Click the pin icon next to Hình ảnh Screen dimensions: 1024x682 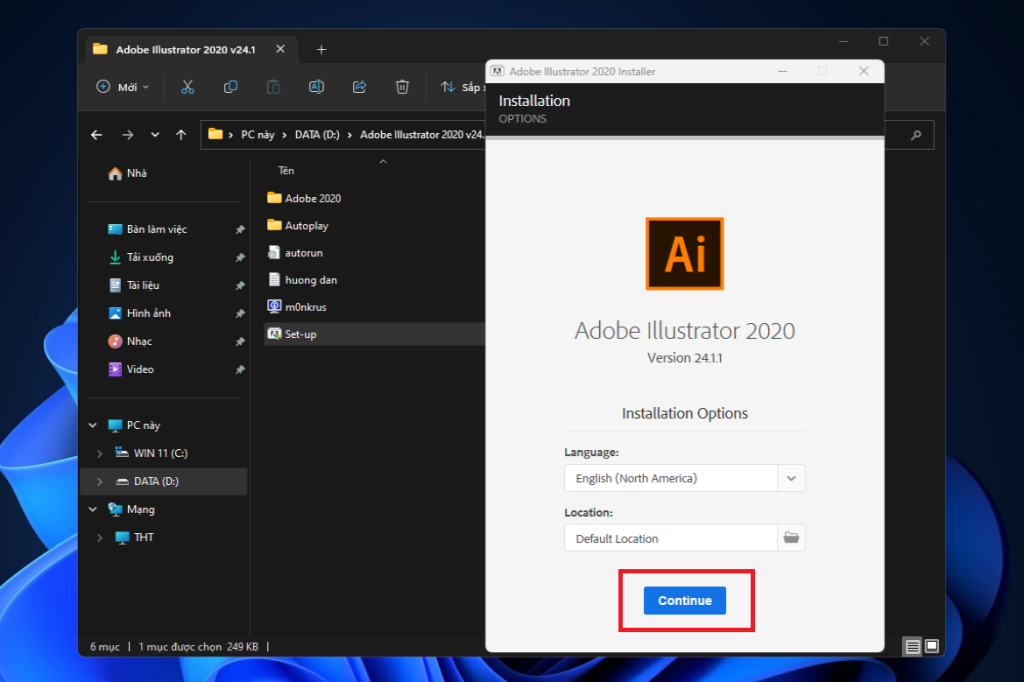coord(240,314)
